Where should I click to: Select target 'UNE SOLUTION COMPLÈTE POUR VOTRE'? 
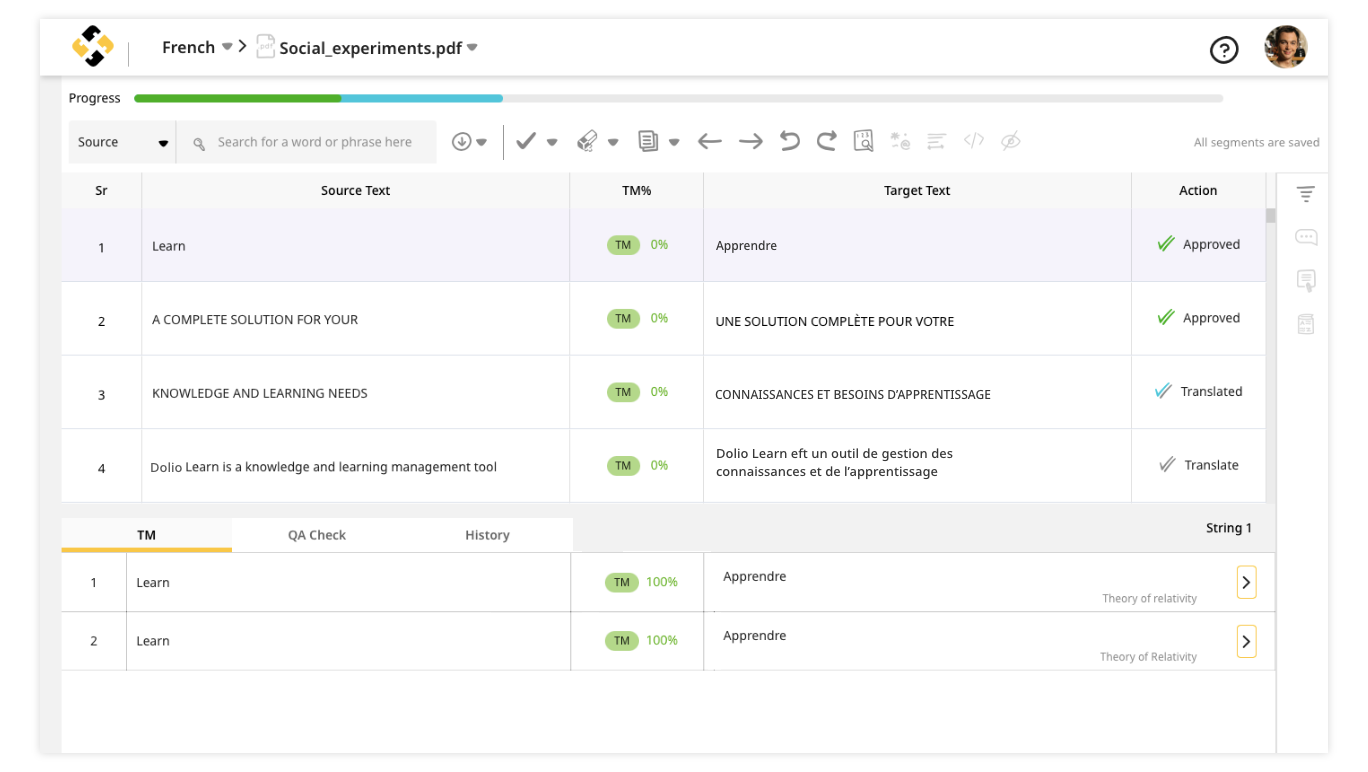(x=835, y=321)
